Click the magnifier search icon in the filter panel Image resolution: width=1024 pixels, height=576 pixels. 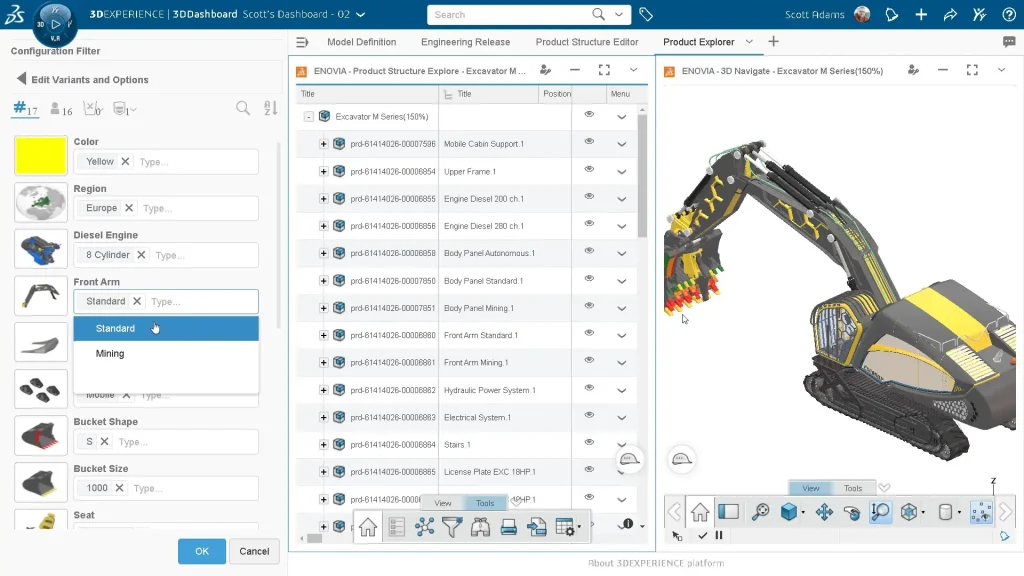243,109
